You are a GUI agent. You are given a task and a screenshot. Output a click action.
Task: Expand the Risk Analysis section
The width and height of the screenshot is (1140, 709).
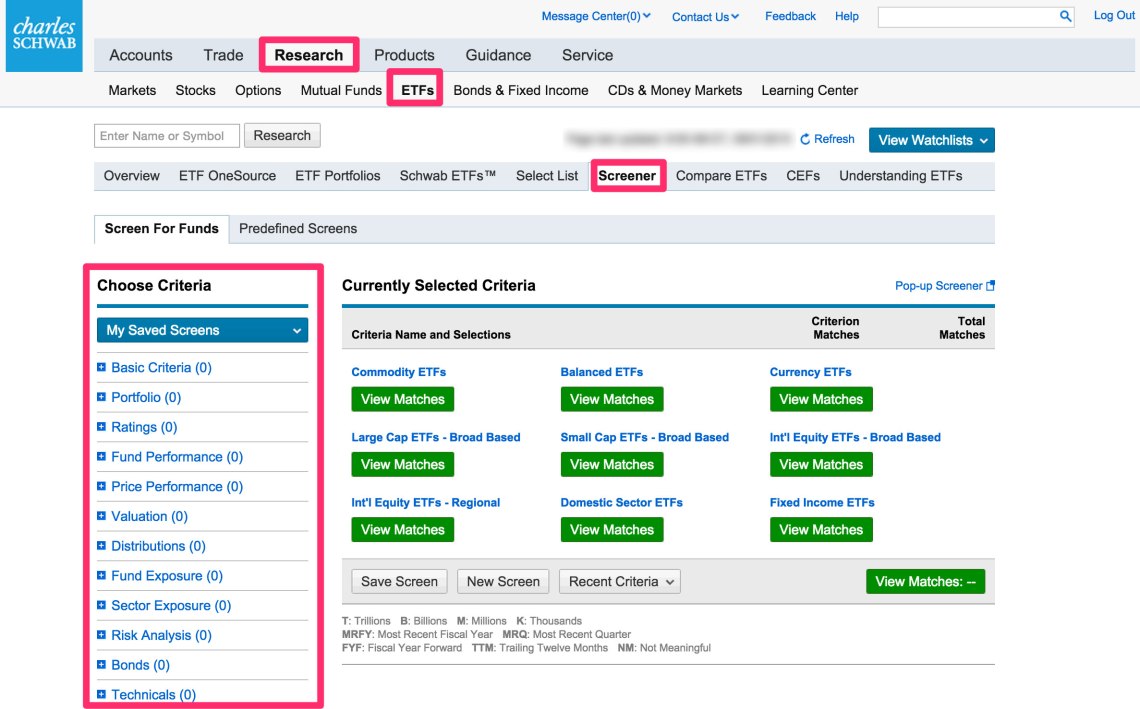154,636
